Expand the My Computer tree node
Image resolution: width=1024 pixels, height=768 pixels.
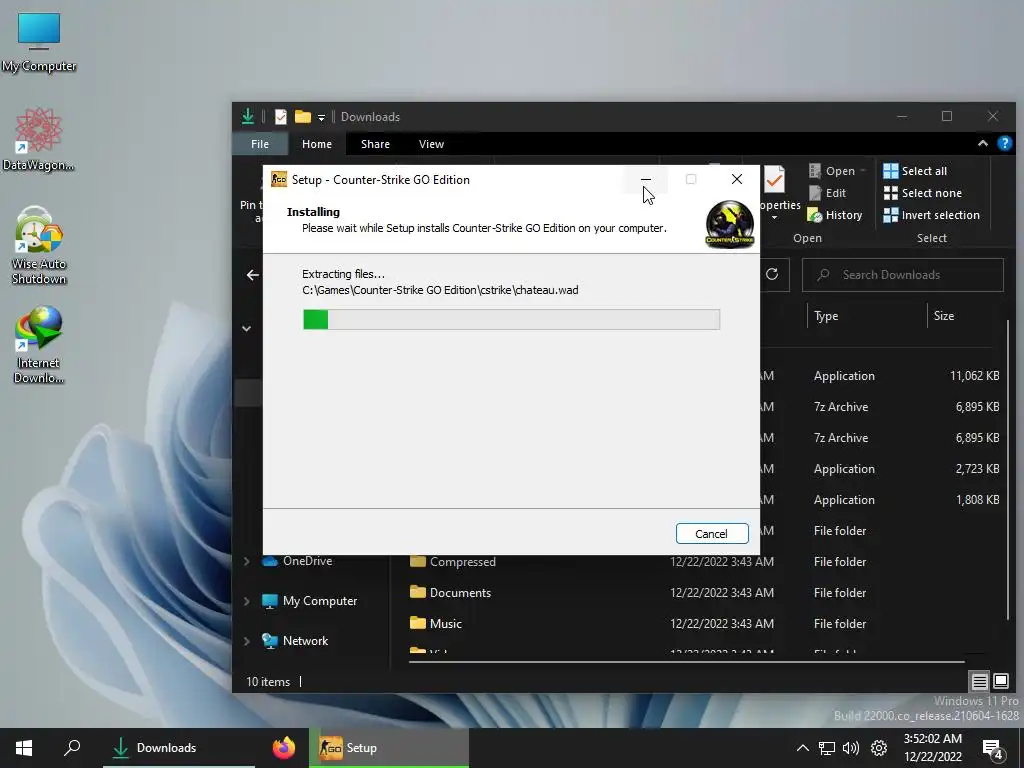click(x=247, y=601)
